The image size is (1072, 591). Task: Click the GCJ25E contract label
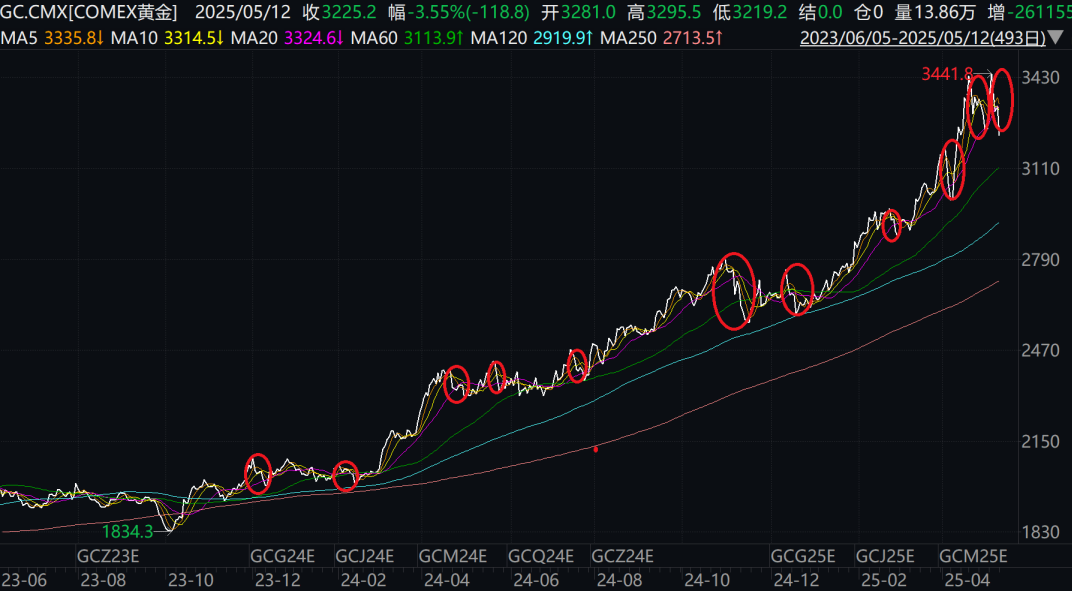pyautogui.click(x=887, y=555)
